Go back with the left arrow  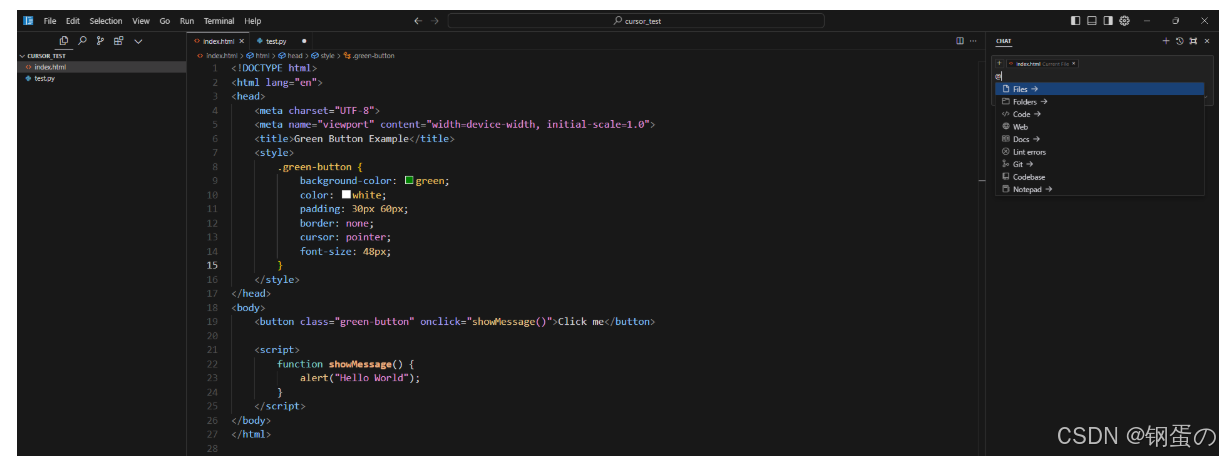click(x=418, y=20)
